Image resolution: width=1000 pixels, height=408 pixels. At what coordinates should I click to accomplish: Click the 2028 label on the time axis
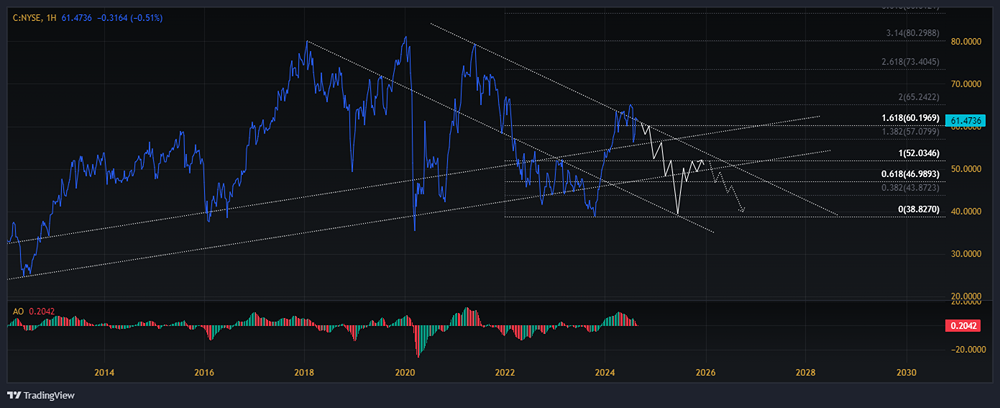806,372
